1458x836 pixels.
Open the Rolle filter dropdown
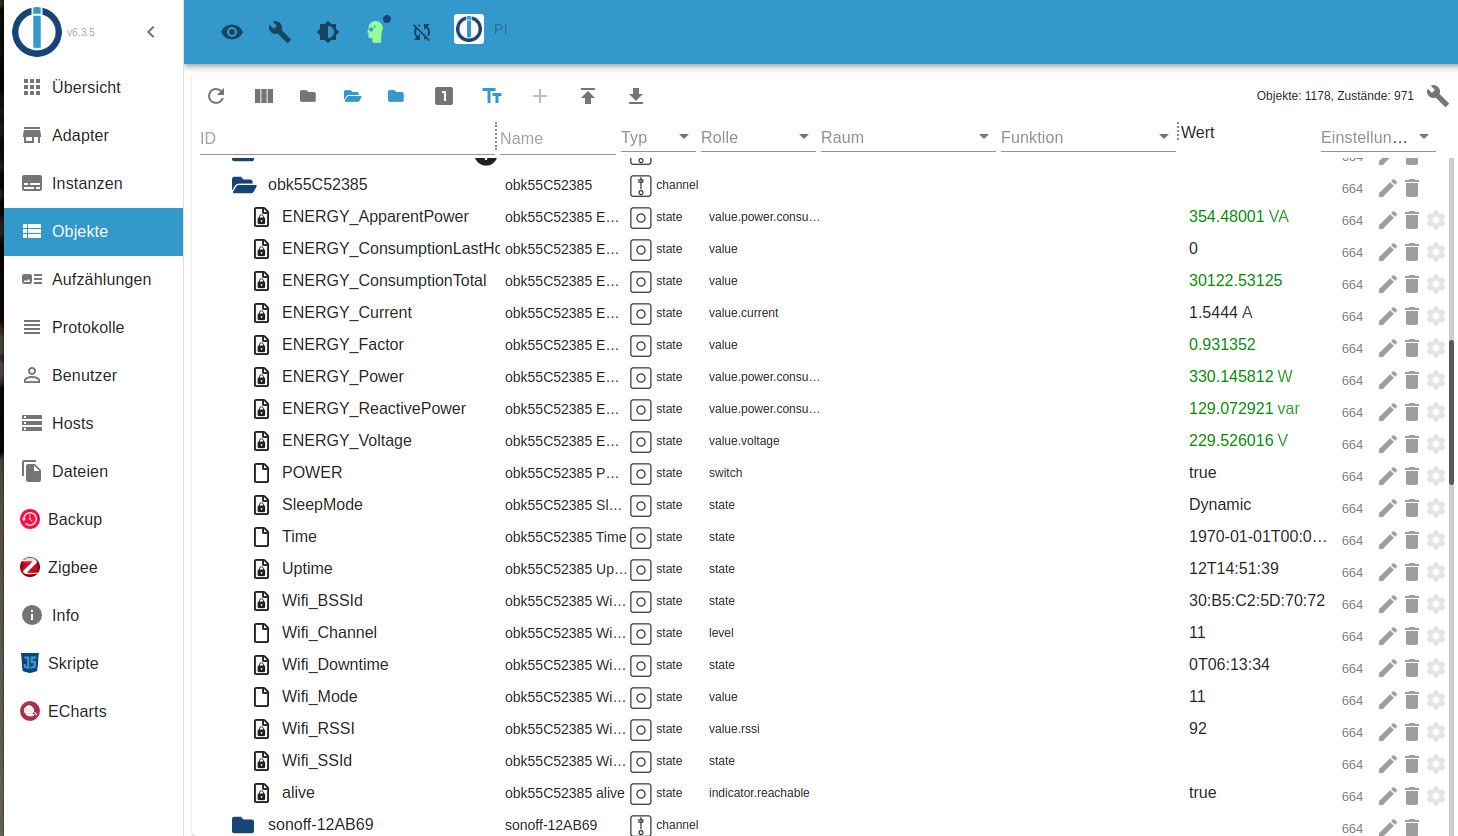click(x=756, y=137)
